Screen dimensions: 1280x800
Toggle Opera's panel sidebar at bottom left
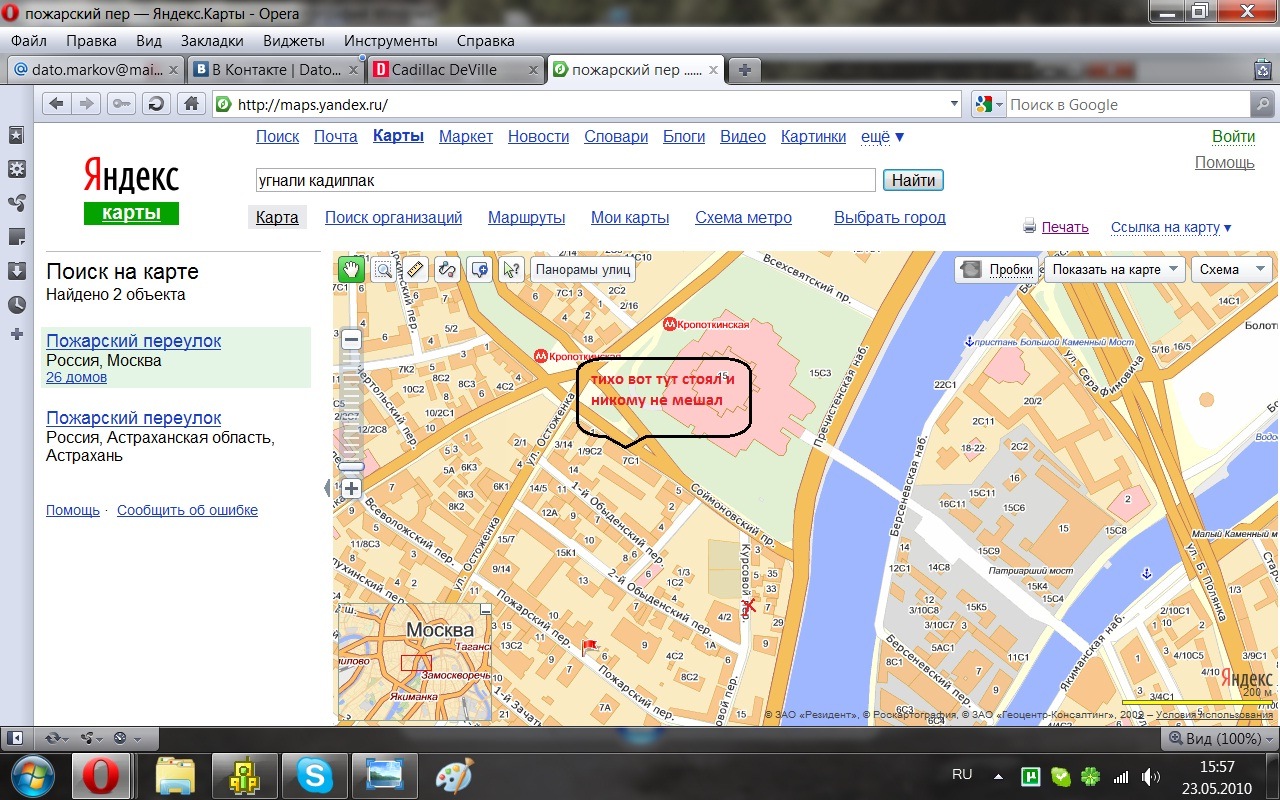(x=16, y=738)
